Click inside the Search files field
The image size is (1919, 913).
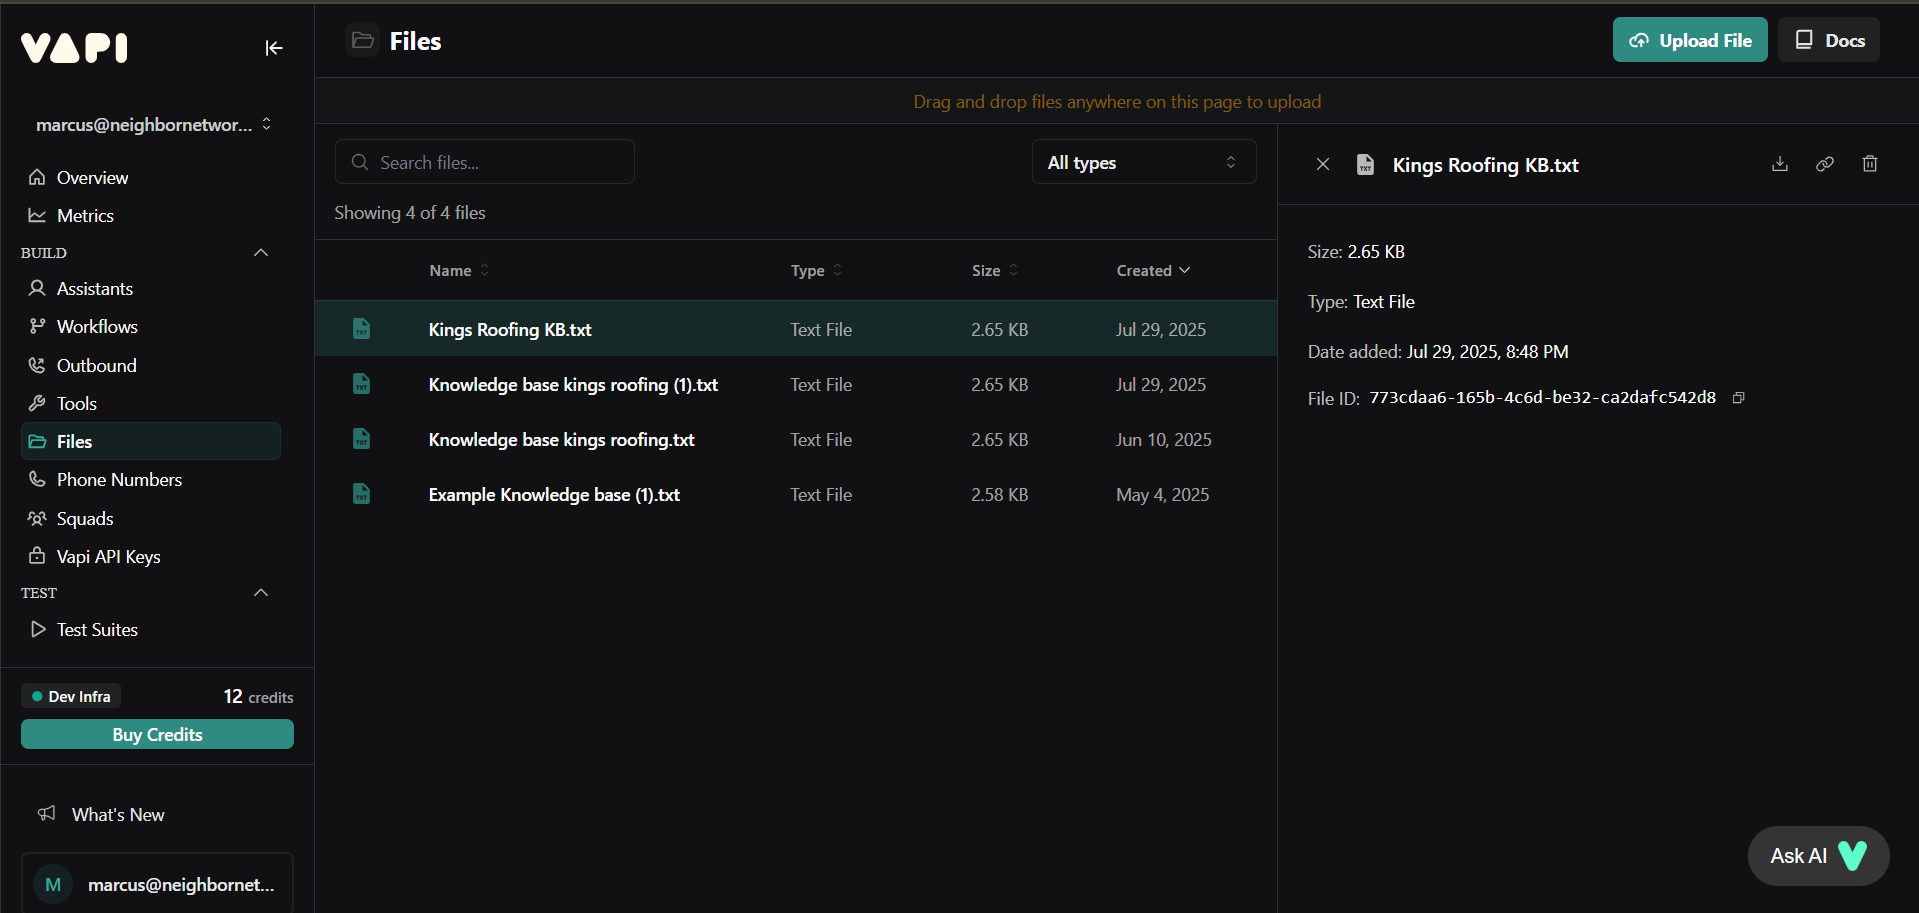click(x=485, y=161)
